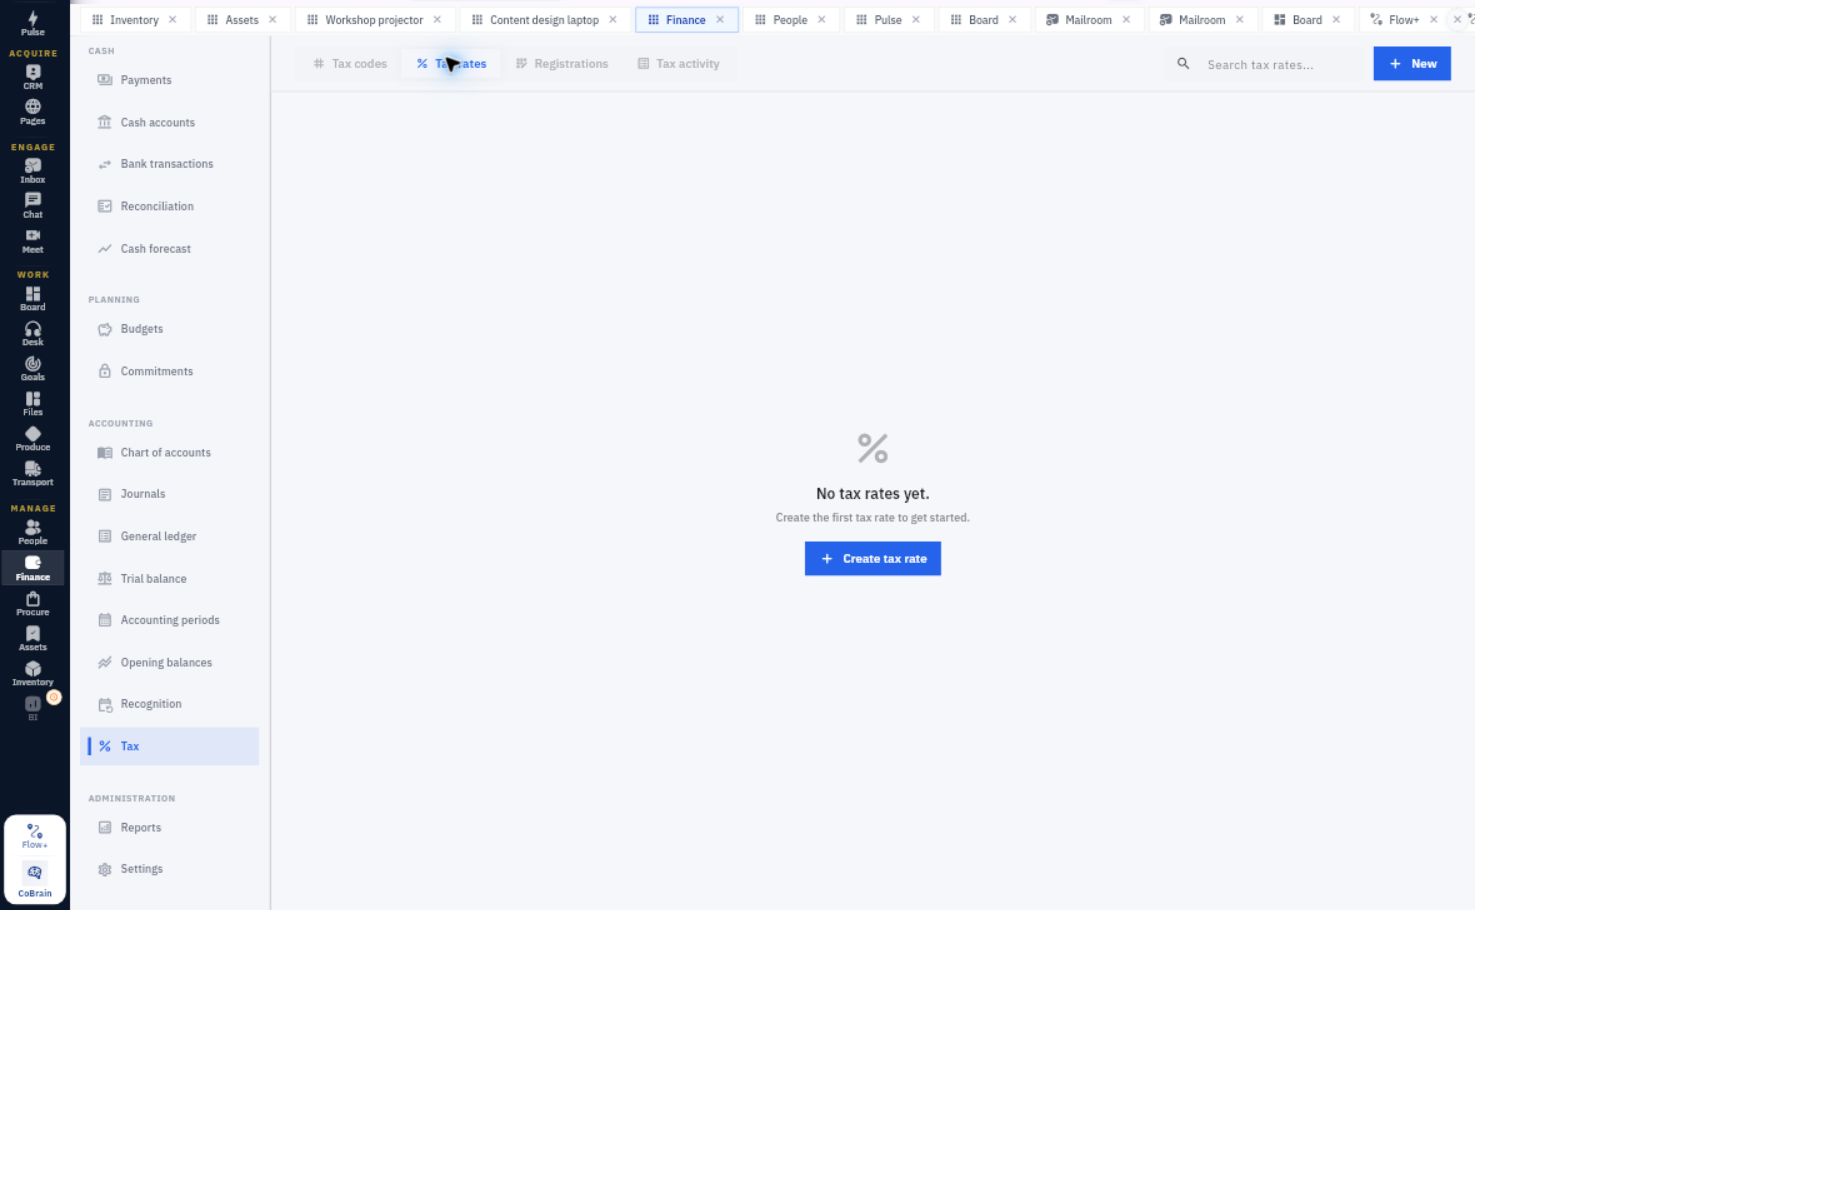Open Finance Settings in sidebar
Image resolution: width=1844 pixels, height=1183 pixels.
point(170,869)
